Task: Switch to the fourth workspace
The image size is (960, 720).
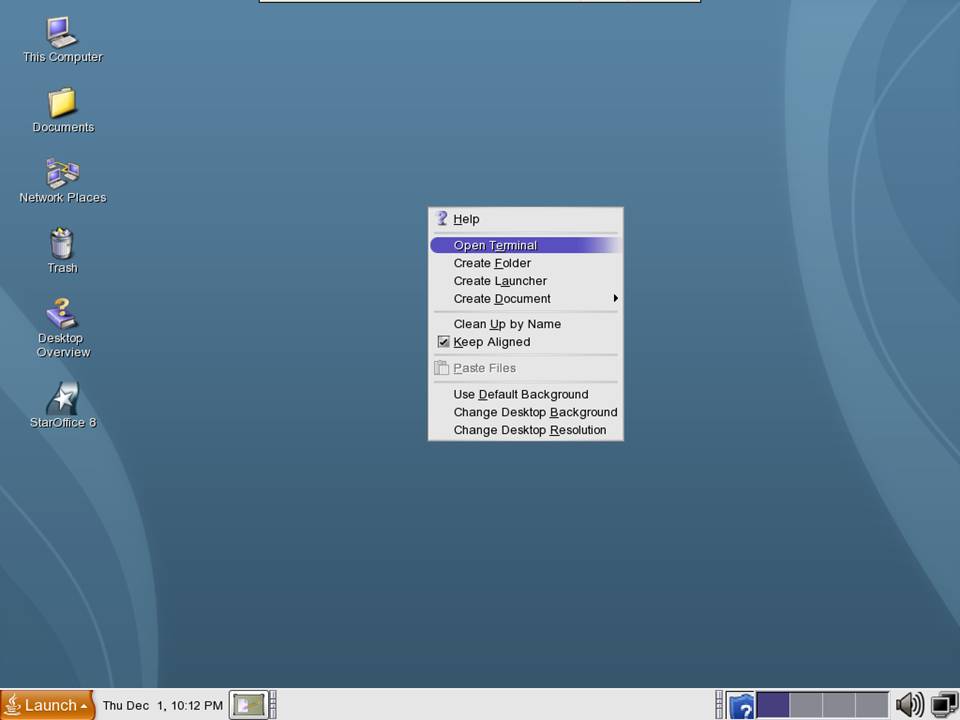Action: point(872,705)
